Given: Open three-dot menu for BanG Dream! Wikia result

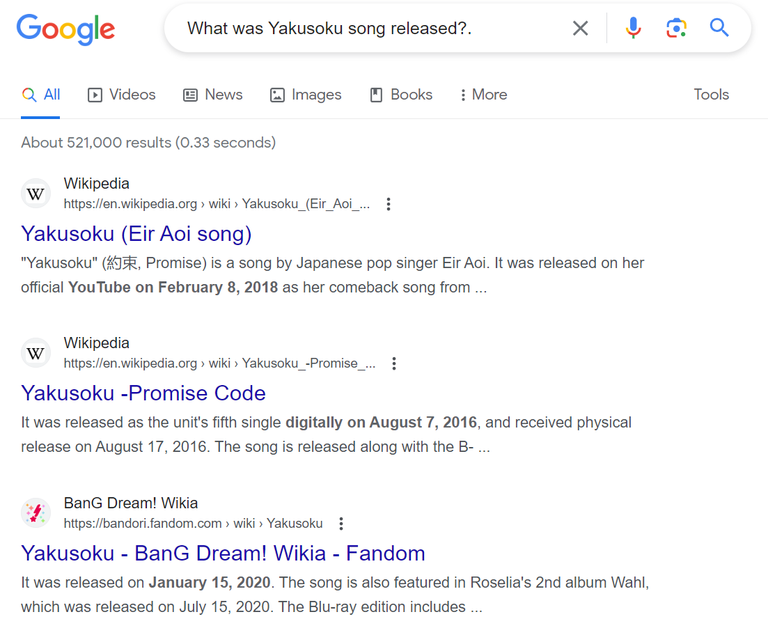Looking at the screenshot, I should click(x=341, y=524).
